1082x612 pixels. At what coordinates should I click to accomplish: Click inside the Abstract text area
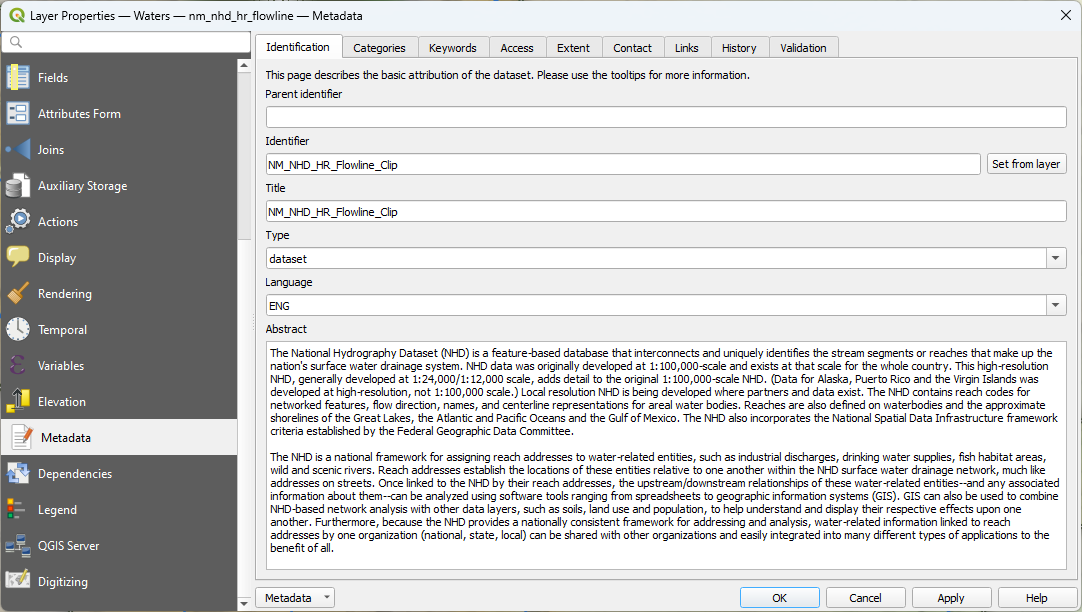coord(666,455)
